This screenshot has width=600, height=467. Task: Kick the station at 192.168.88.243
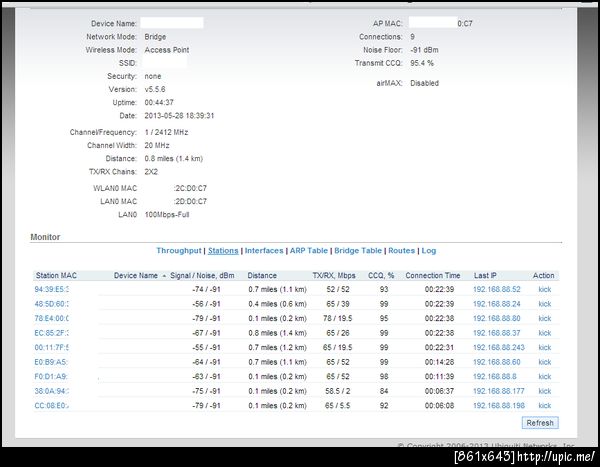(545, 348)
